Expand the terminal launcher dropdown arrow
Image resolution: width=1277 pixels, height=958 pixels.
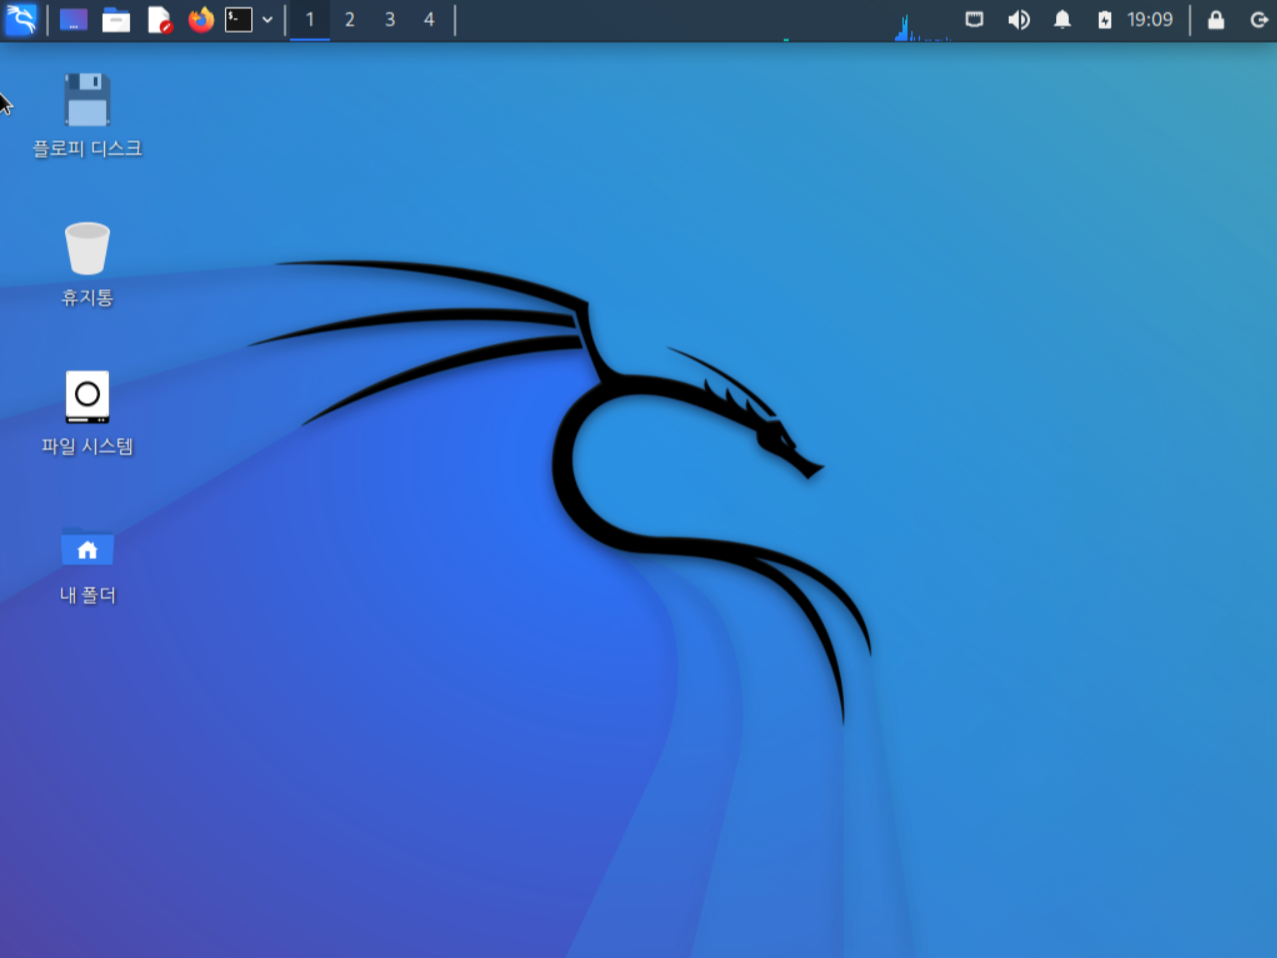pyautogui.click(x=267, y=19)
